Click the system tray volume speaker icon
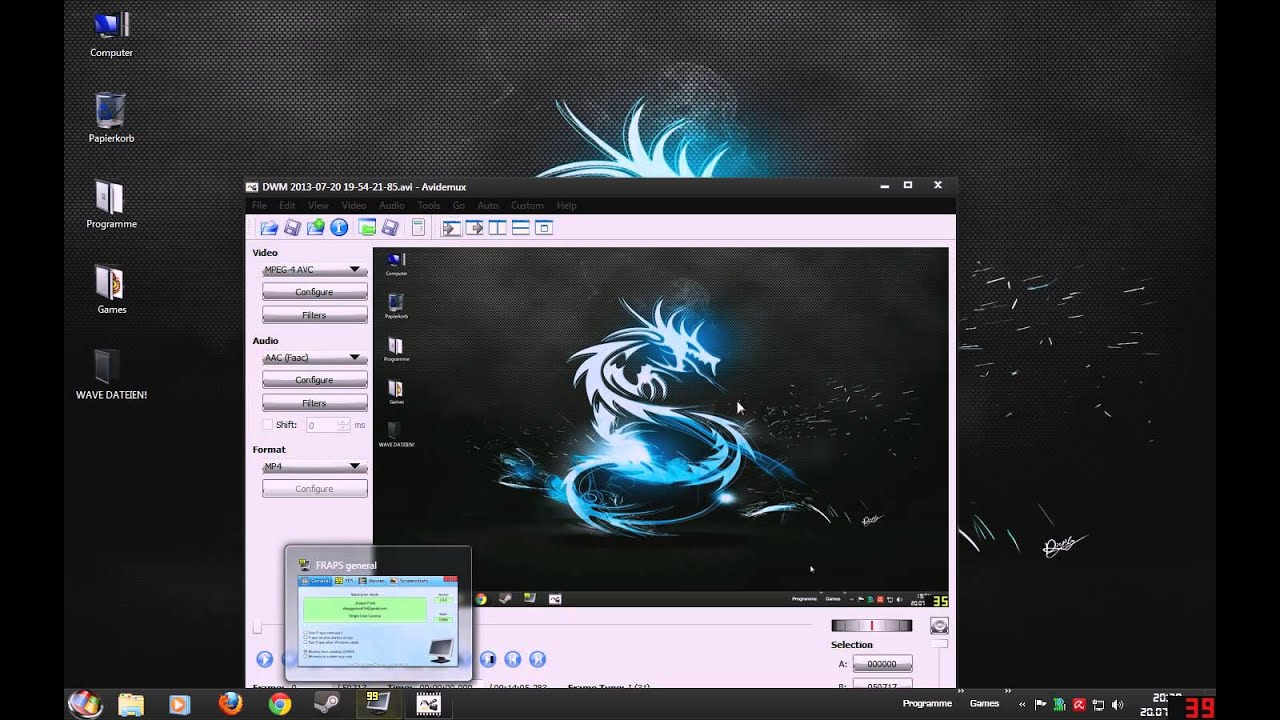This screenshot has width=1280, height=720. (x=1117, y=704)
